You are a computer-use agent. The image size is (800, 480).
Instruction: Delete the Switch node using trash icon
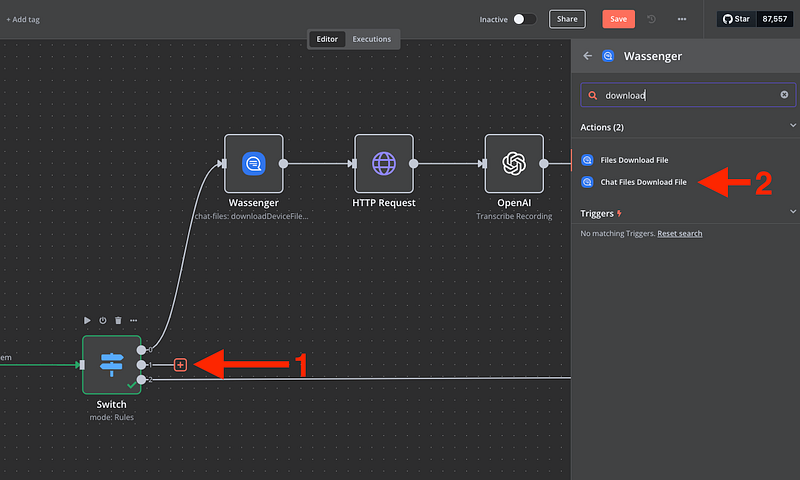118,321
